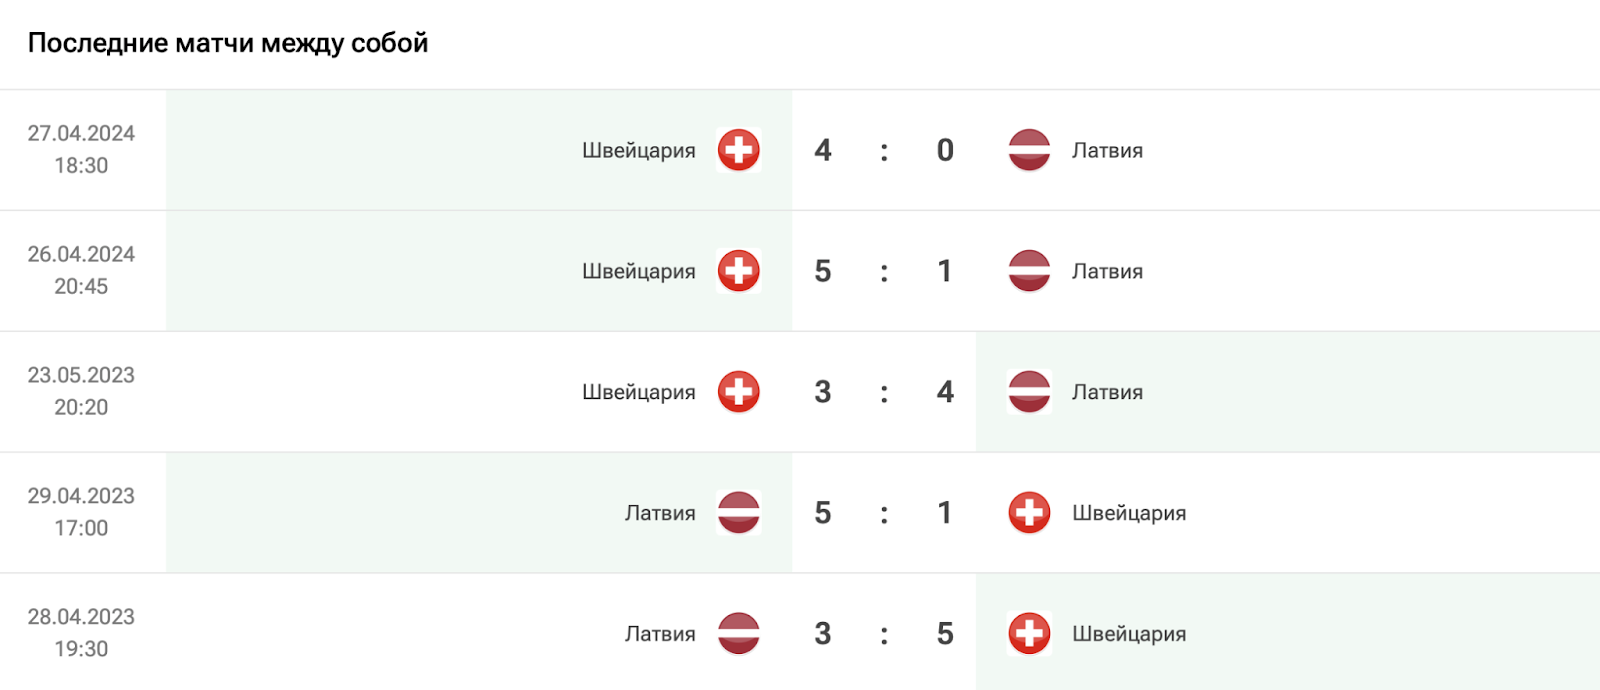Click the 3 : 4 match score
This screenshot has width=1600, height=690.
(x=884, y=392)
